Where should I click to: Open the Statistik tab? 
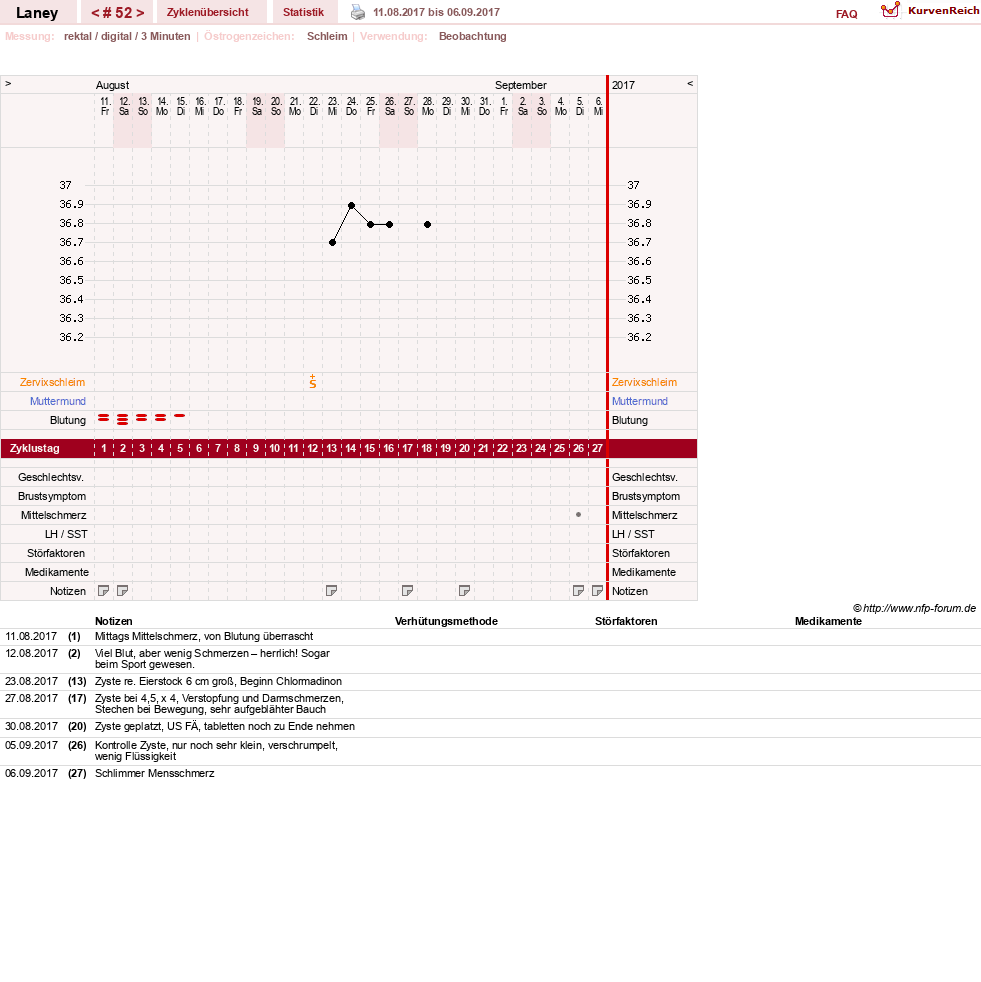point(303,12)
